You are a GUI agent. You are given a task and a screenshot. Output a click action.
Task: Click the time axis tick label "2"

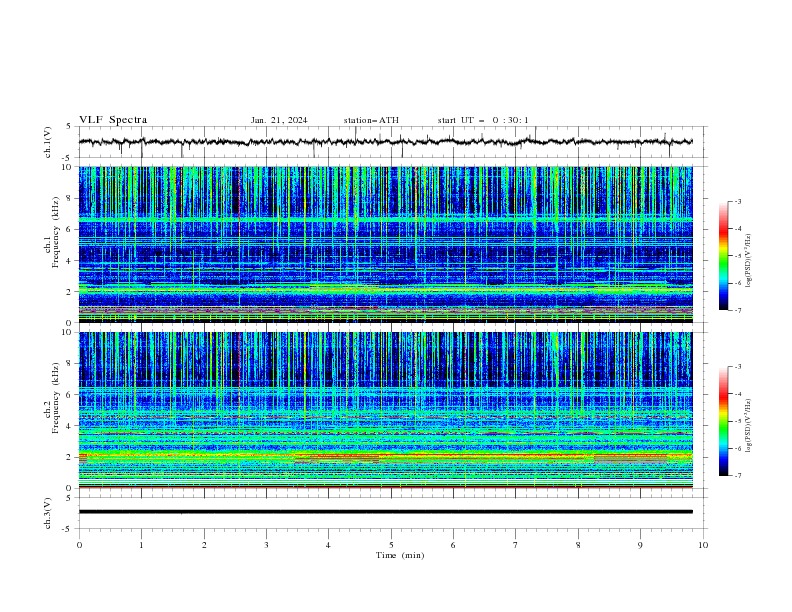204,545
